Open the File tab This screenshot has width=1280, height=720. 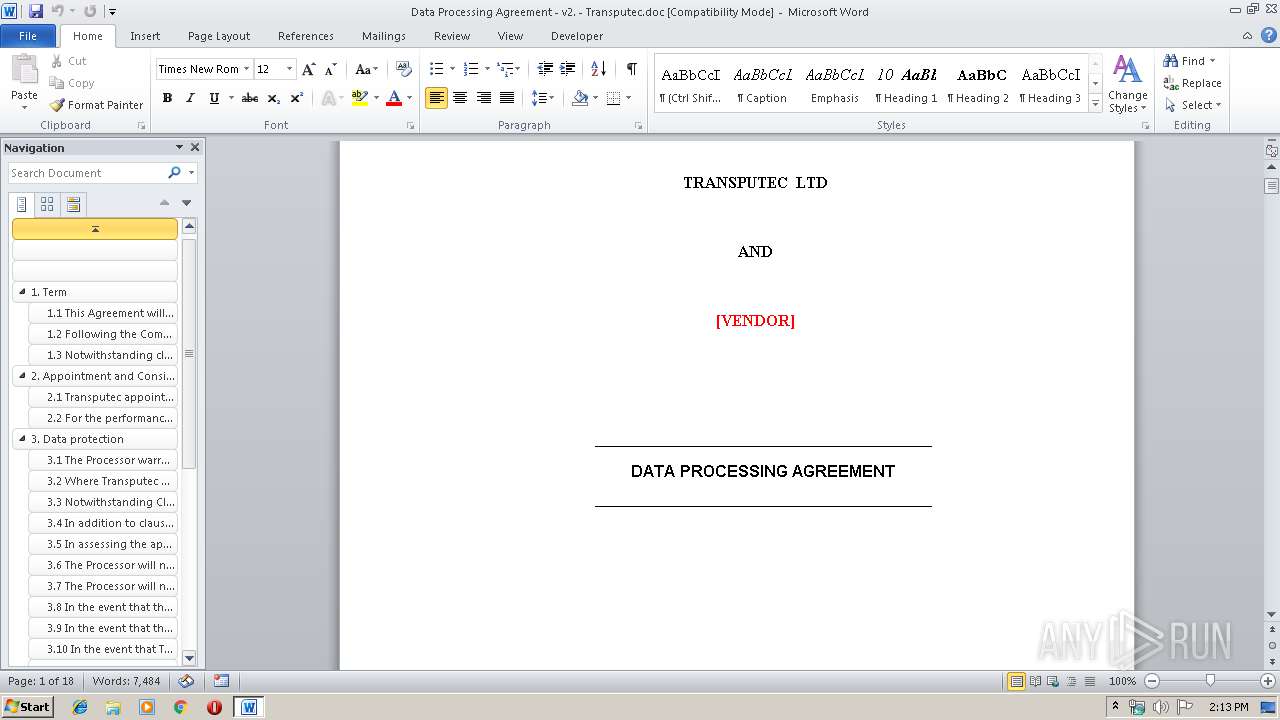28,36
